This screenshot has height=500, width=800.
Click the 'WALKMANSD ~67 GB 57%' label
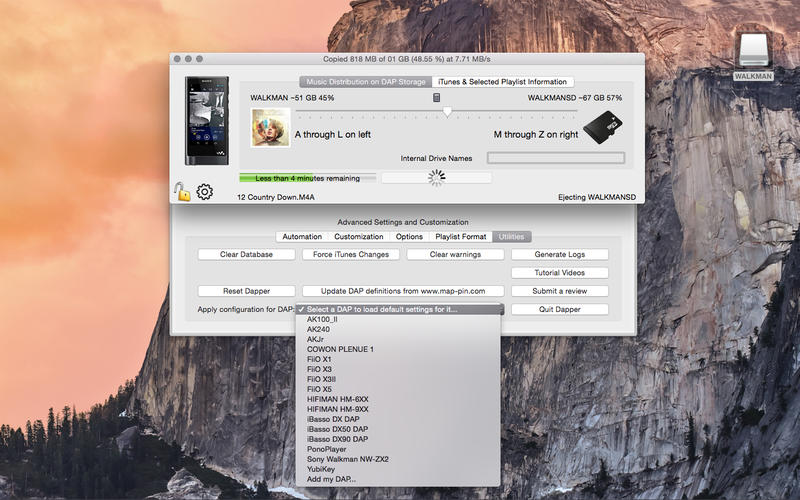pos(575,97)
